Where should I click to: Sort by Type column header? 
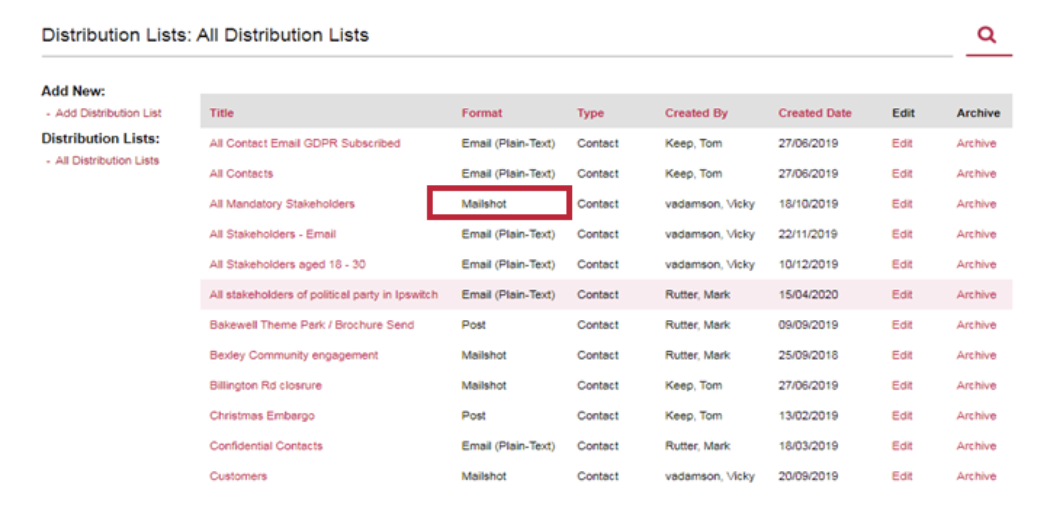point(590,113)
